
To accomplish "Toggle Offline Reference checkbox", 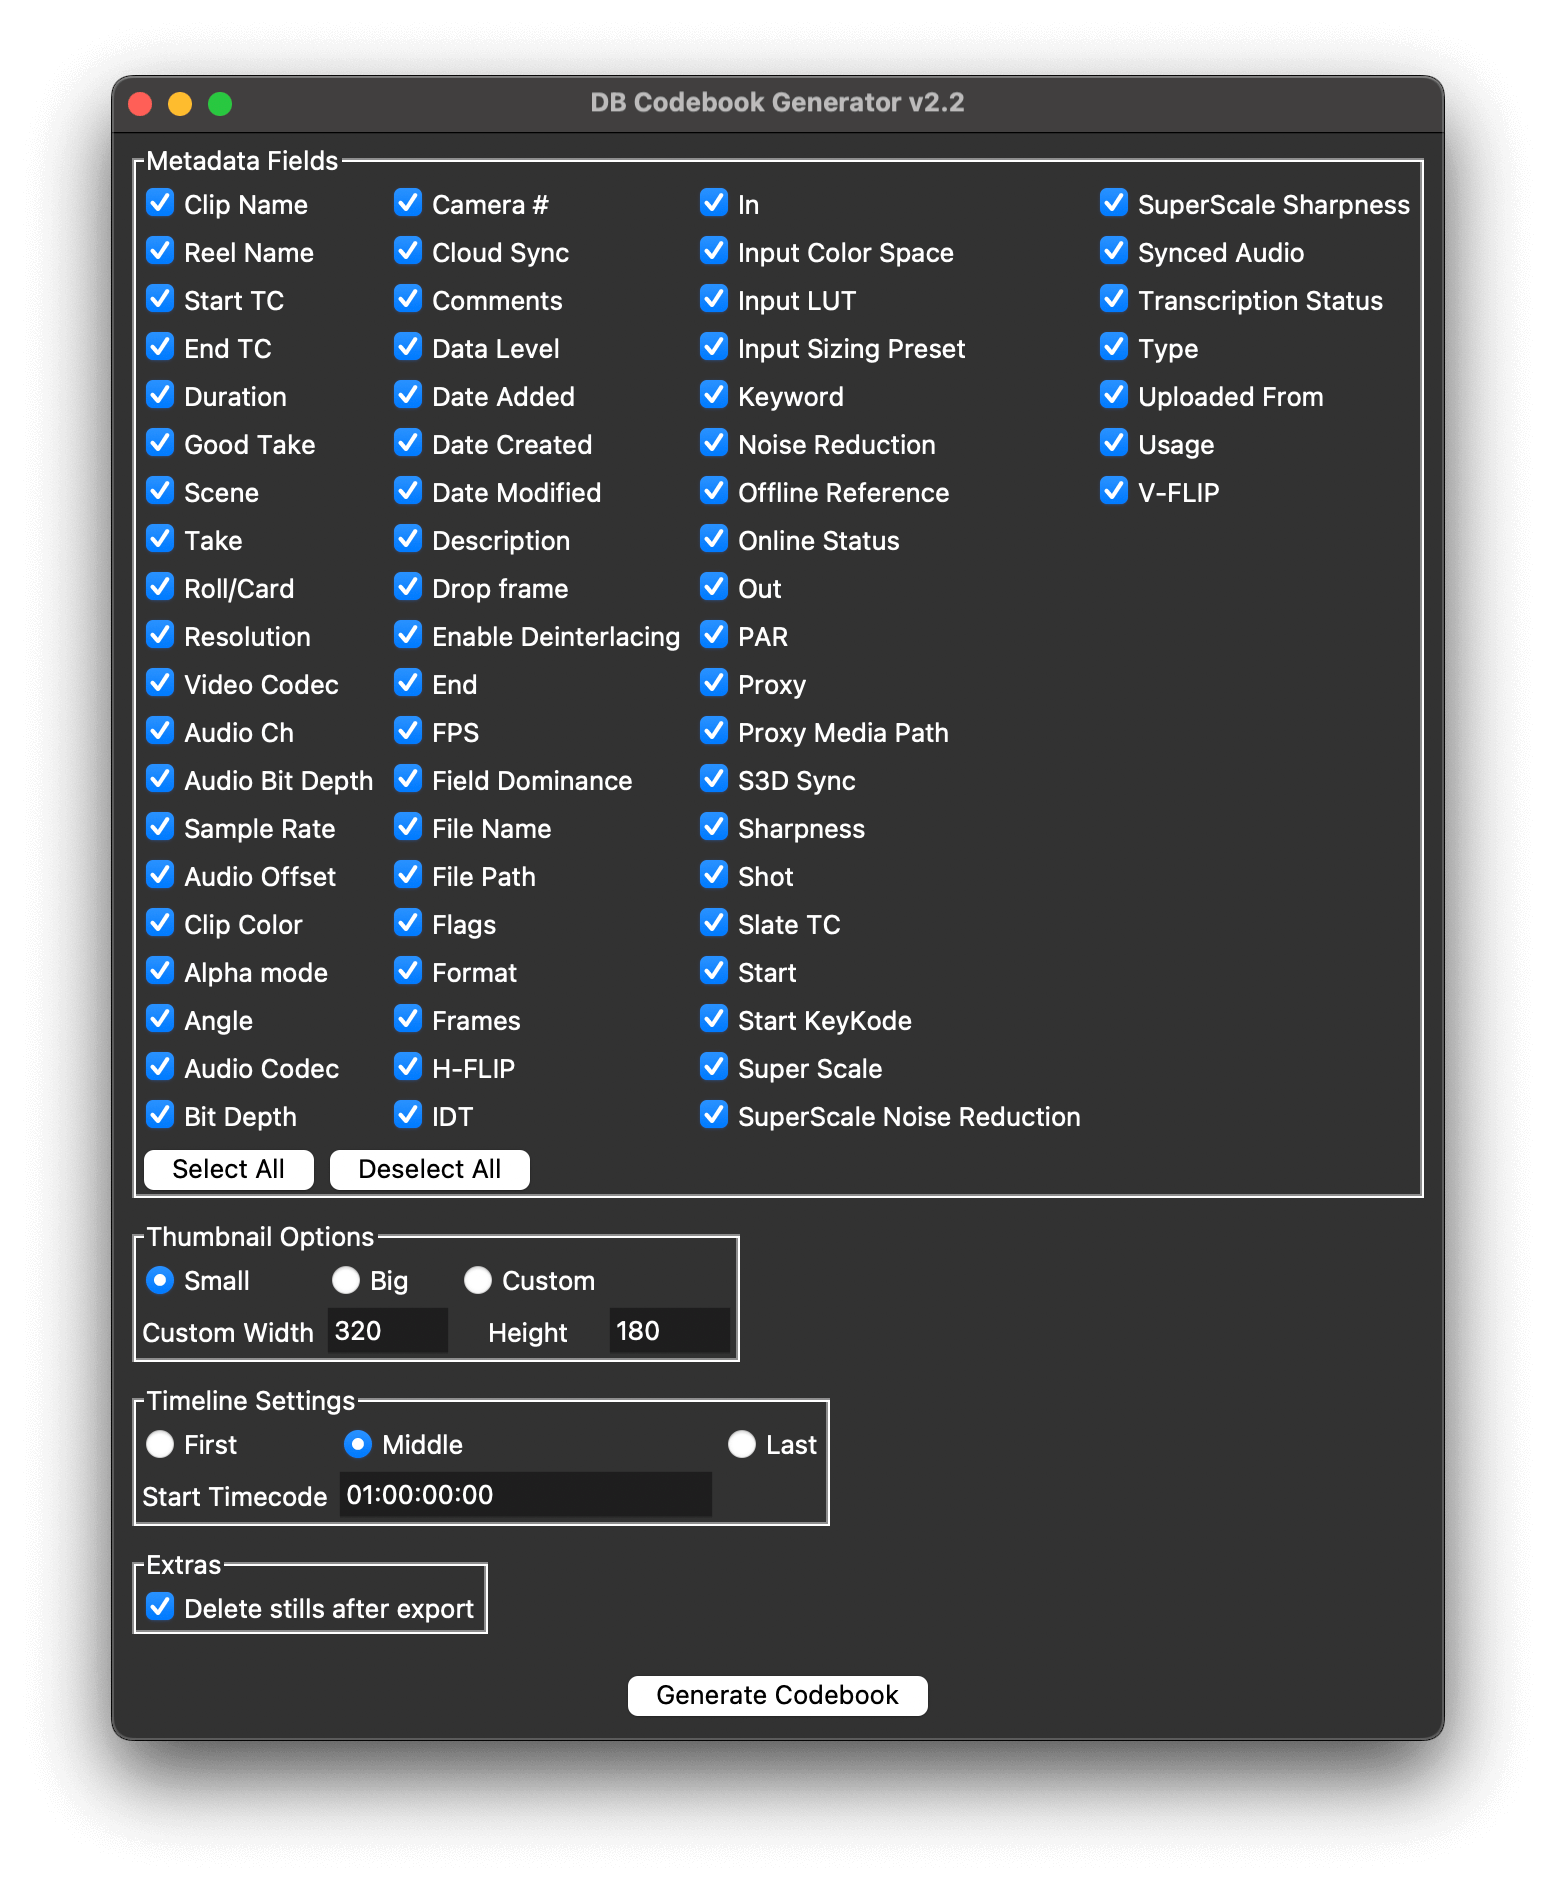I will [714, 491].
